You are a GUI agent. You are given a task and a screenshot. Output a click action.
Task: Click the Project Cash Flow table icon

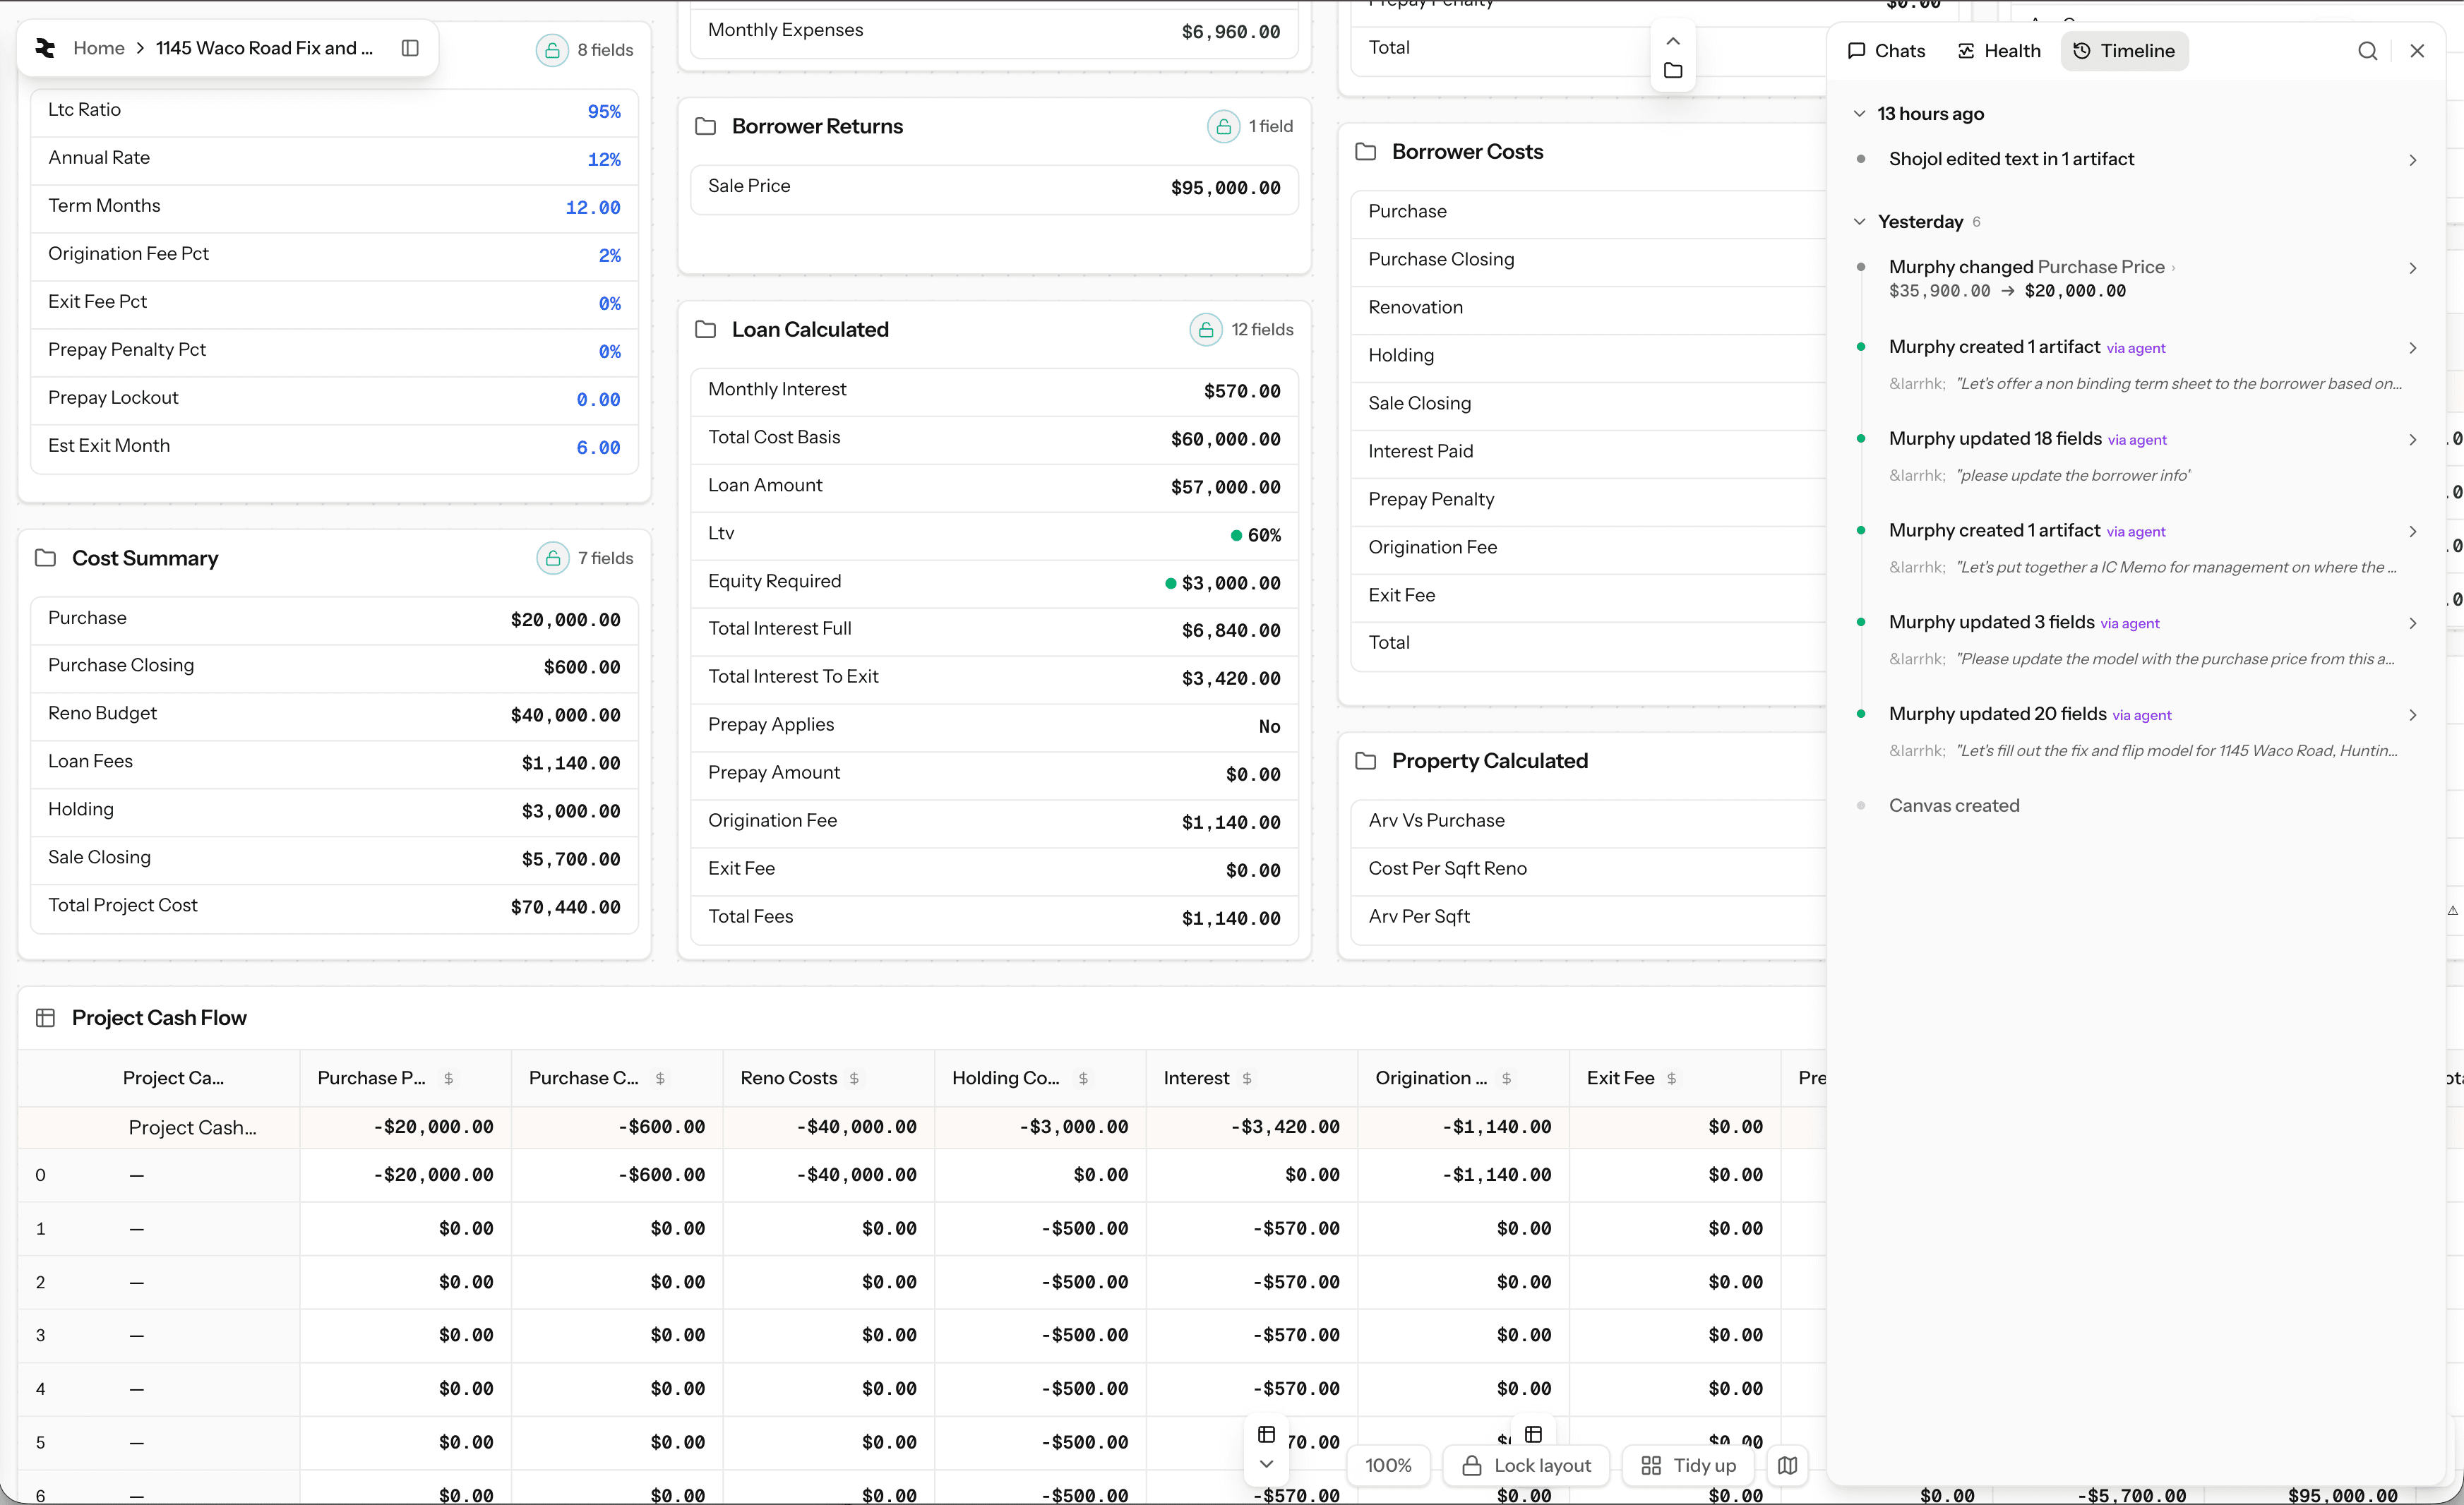coord(45,1018)
